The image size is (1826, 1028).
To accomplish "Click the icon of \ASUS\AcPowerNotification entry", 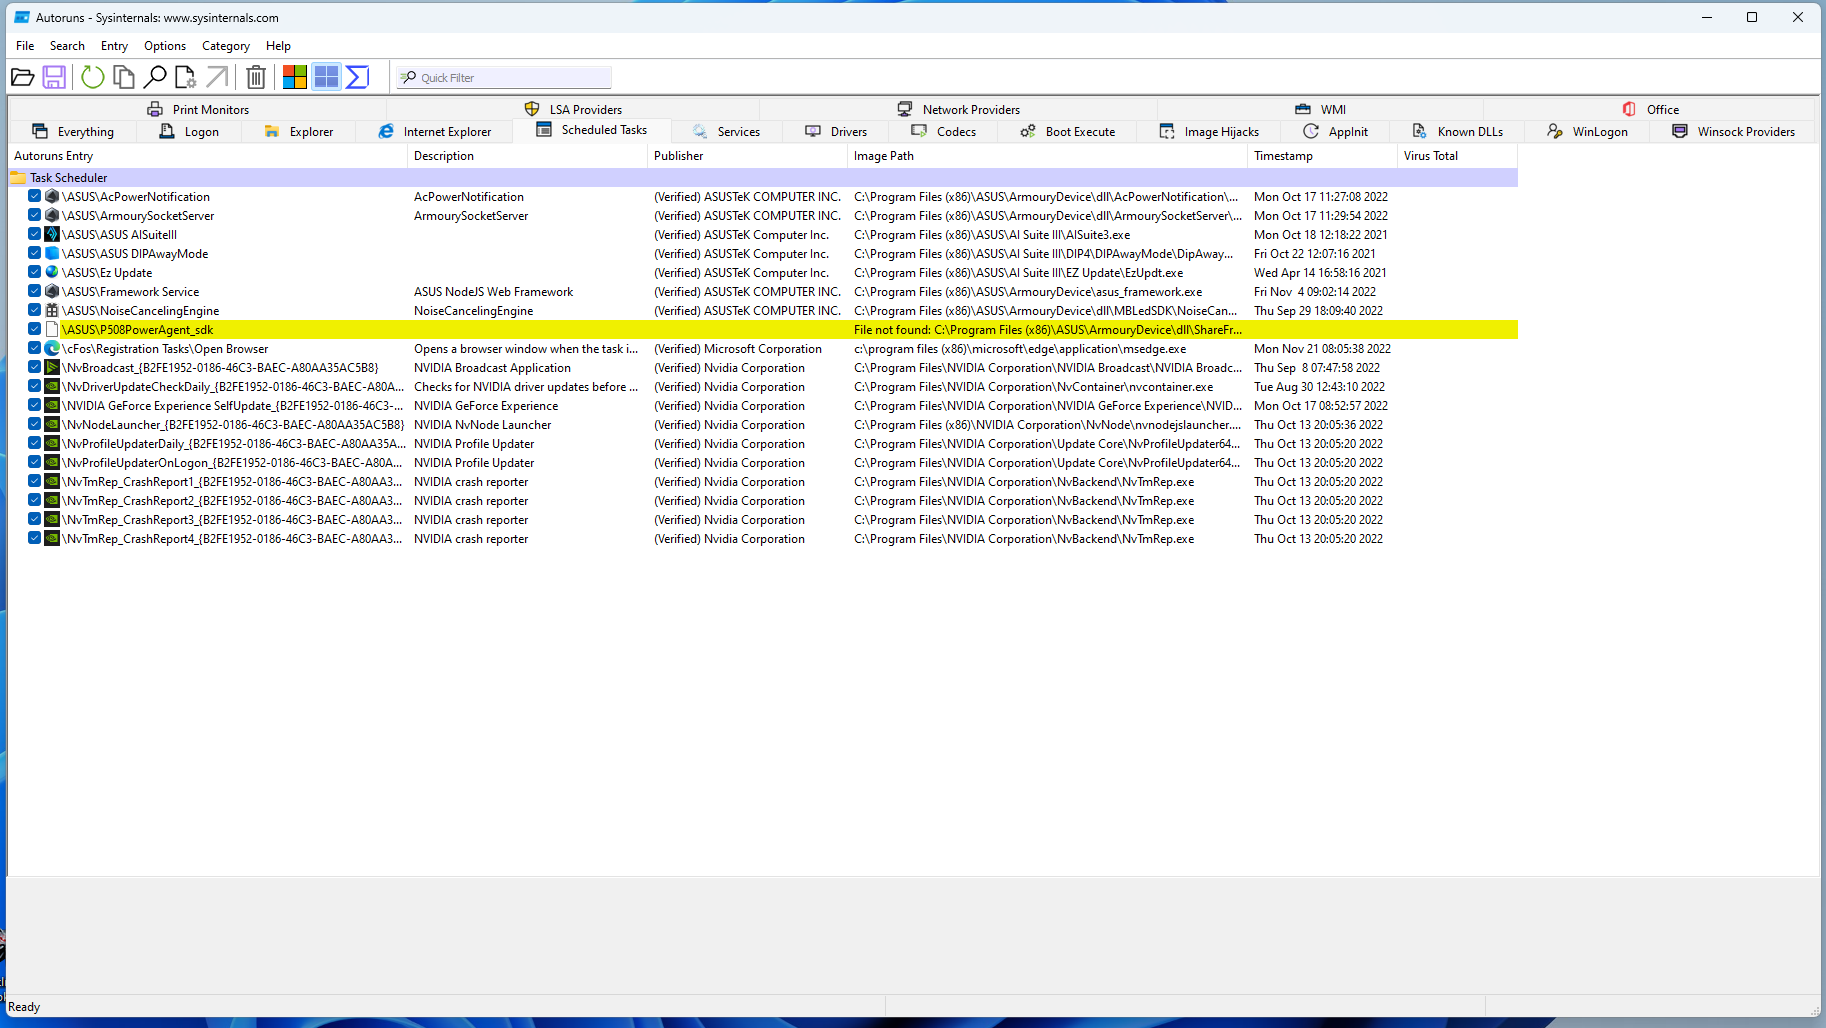I will pos(52,197).
